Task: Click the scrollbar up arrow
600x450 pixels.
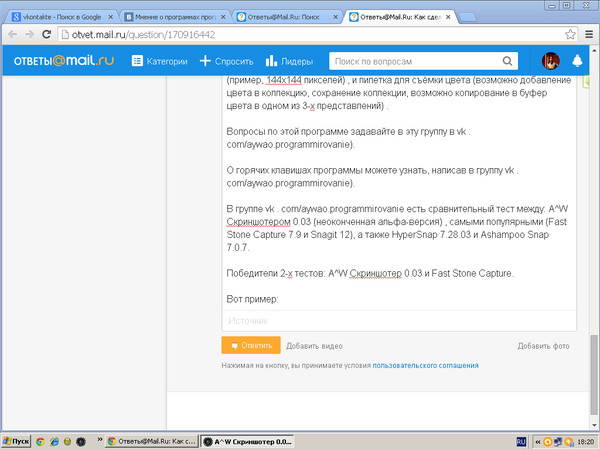Action: coord(594,50)
